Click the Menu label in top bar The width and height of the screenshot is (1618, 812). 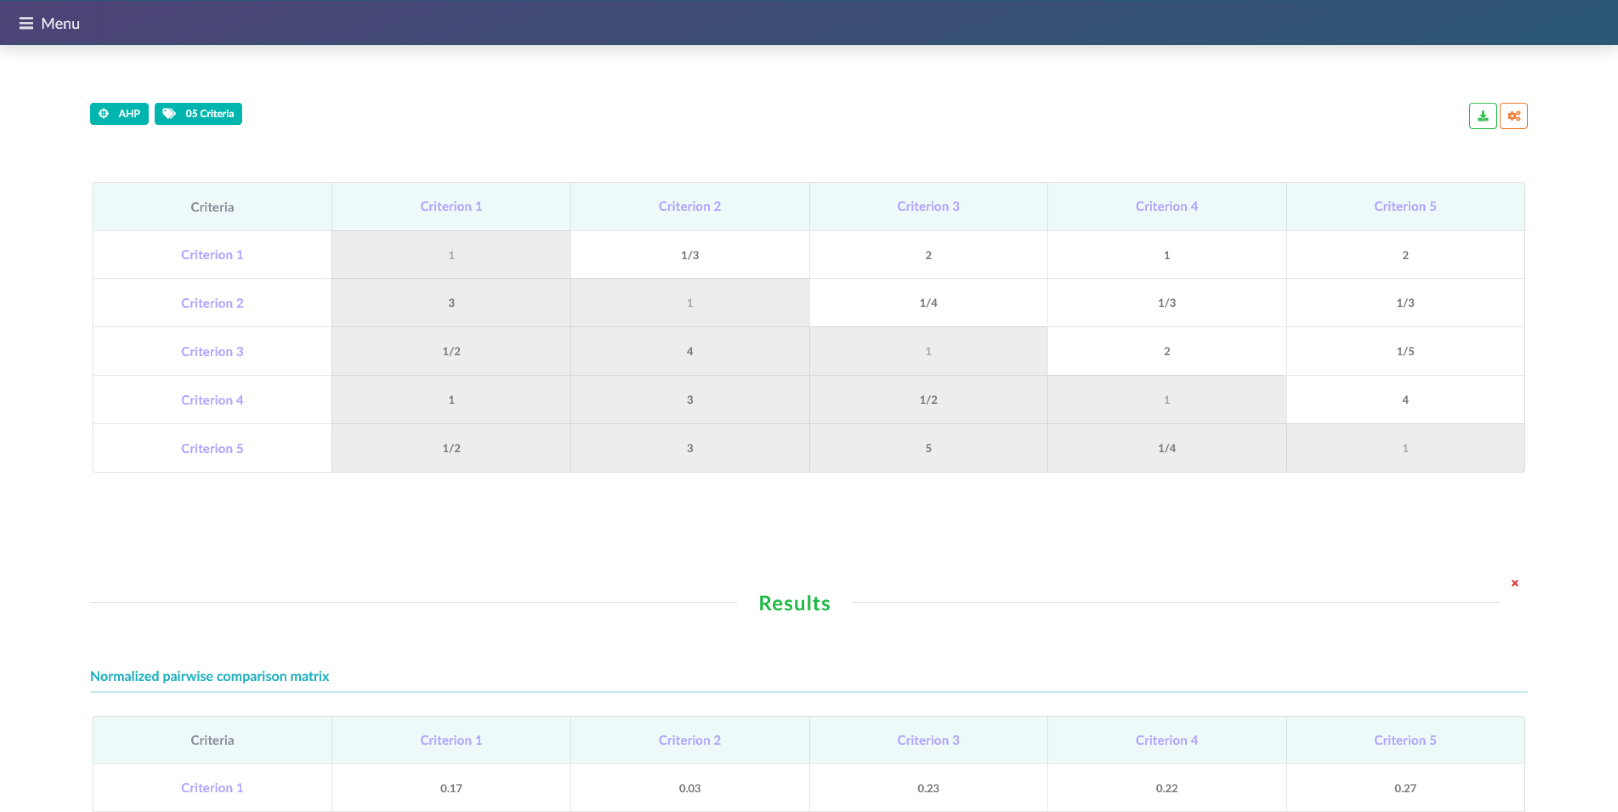(60, 23)
